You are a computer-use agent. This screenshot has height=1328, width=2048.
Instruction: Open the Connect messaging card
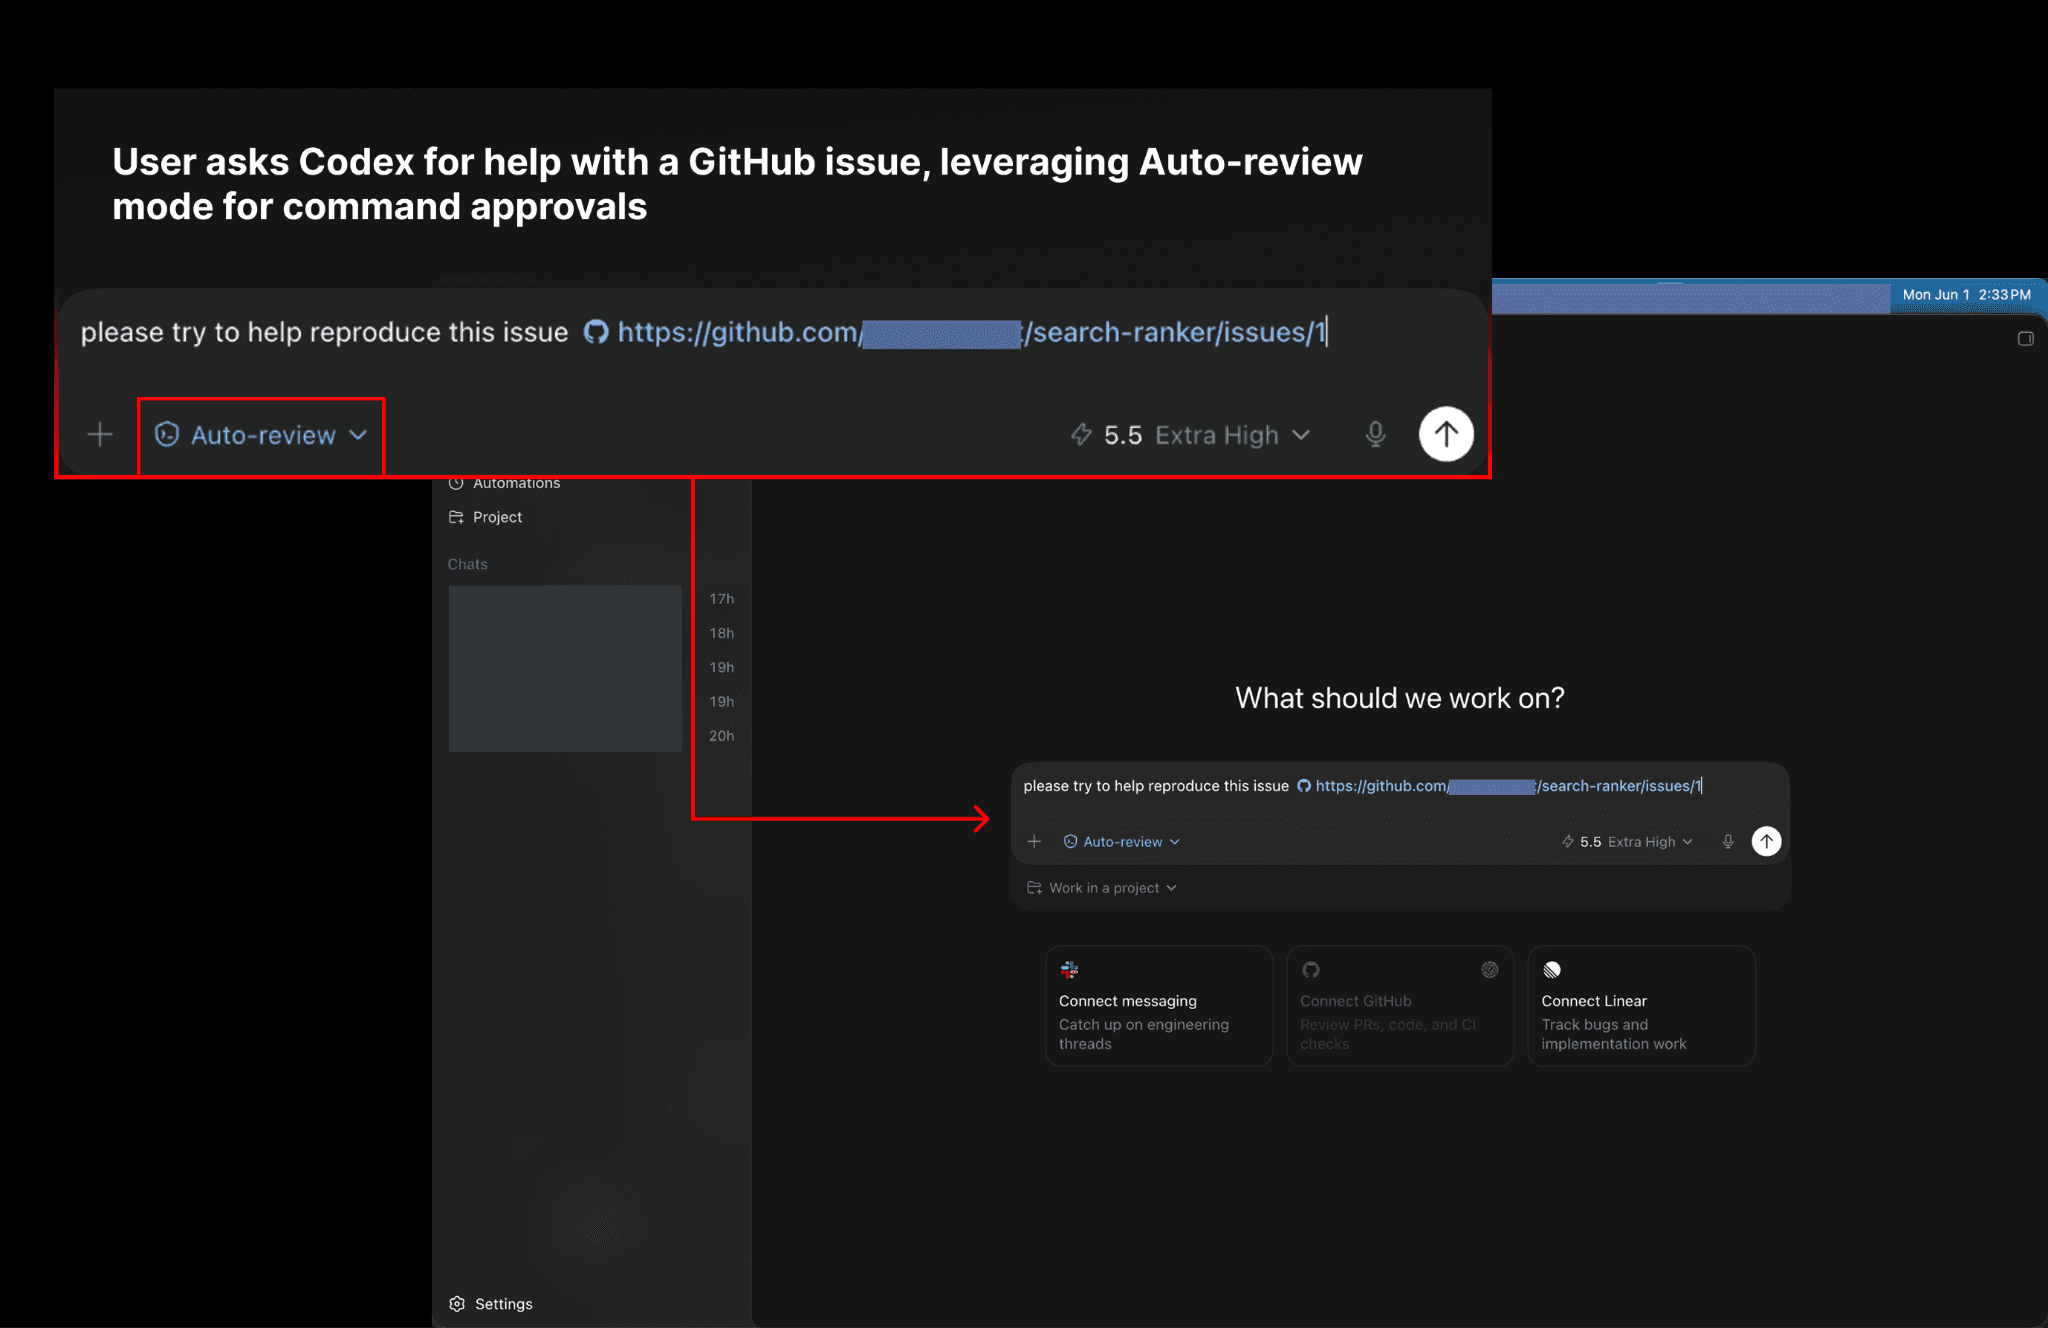tap(1159, 1006)
